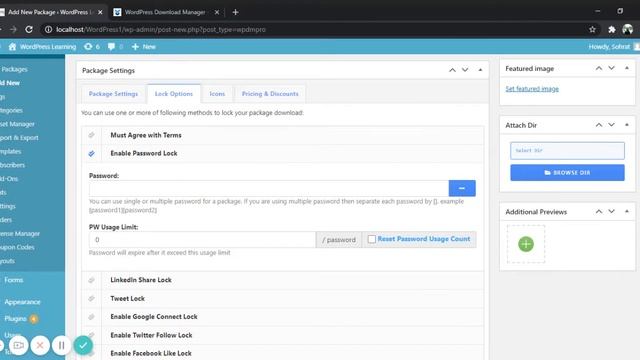Click the green plus to add preview
The image size is (640, 360).
point(526,244)
